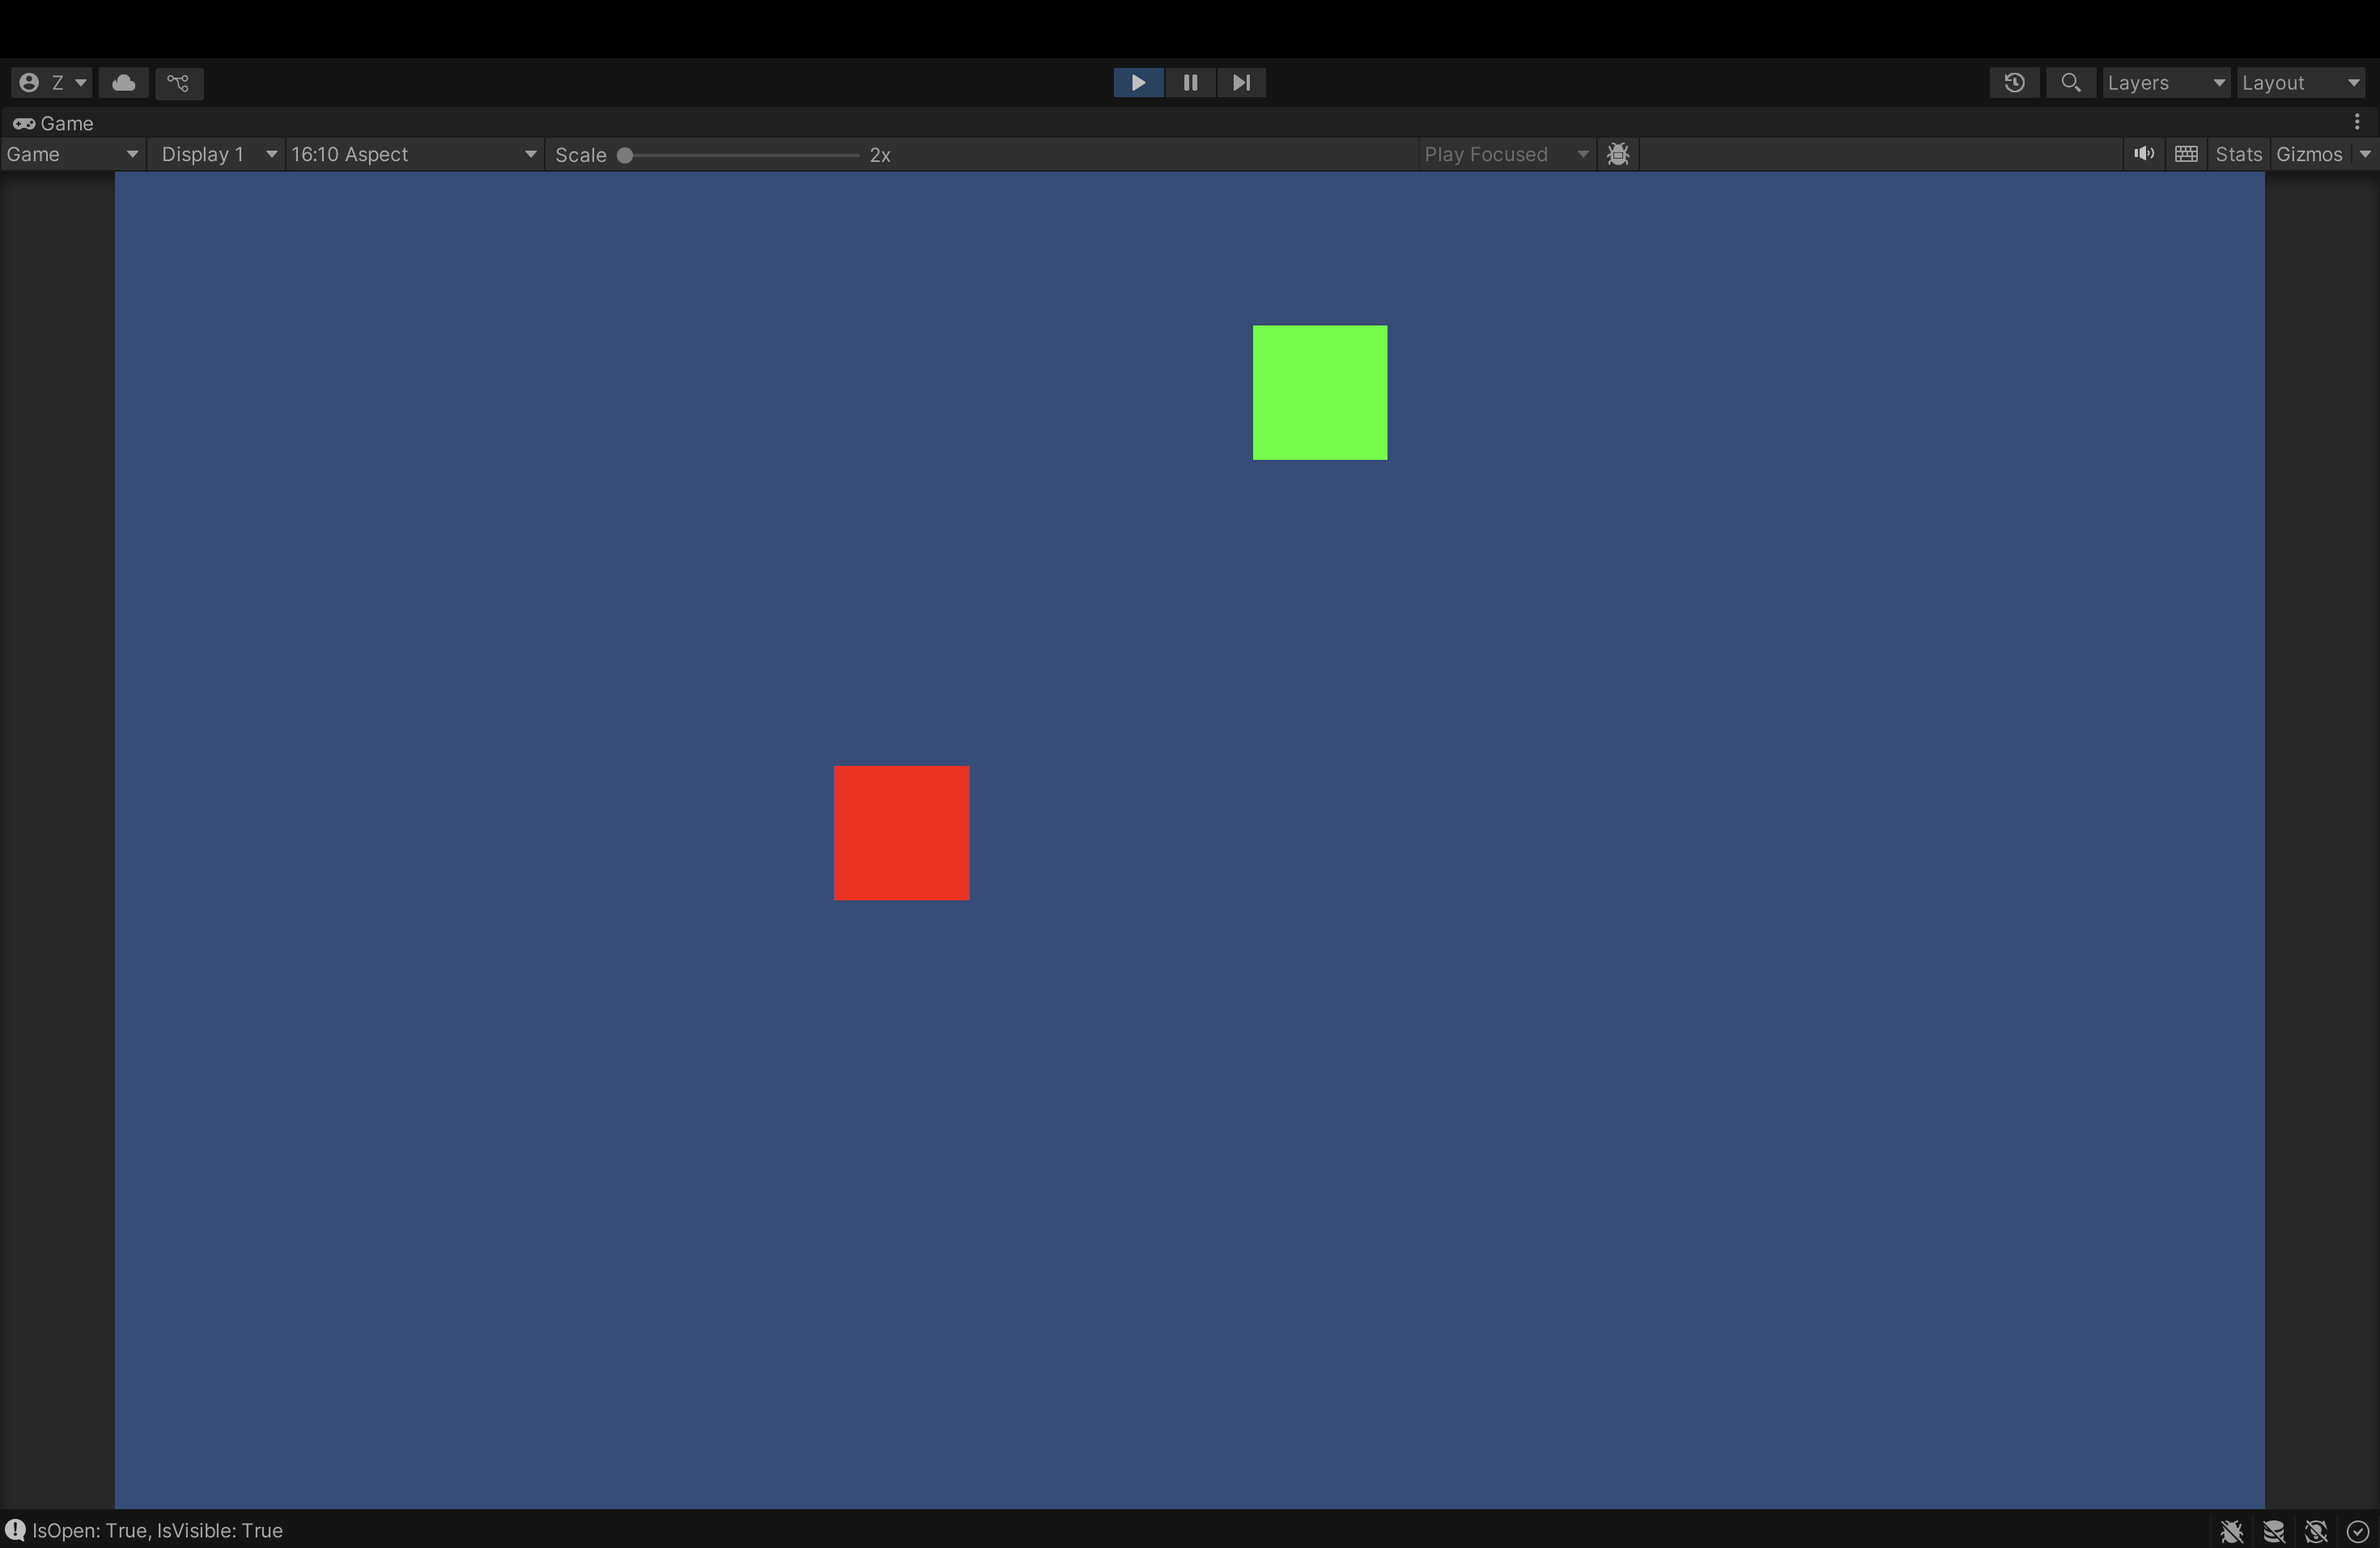Viewport: 2380px width, 1548px height.
Task: Click the Scale slider handle
Action: coord(625,155)
